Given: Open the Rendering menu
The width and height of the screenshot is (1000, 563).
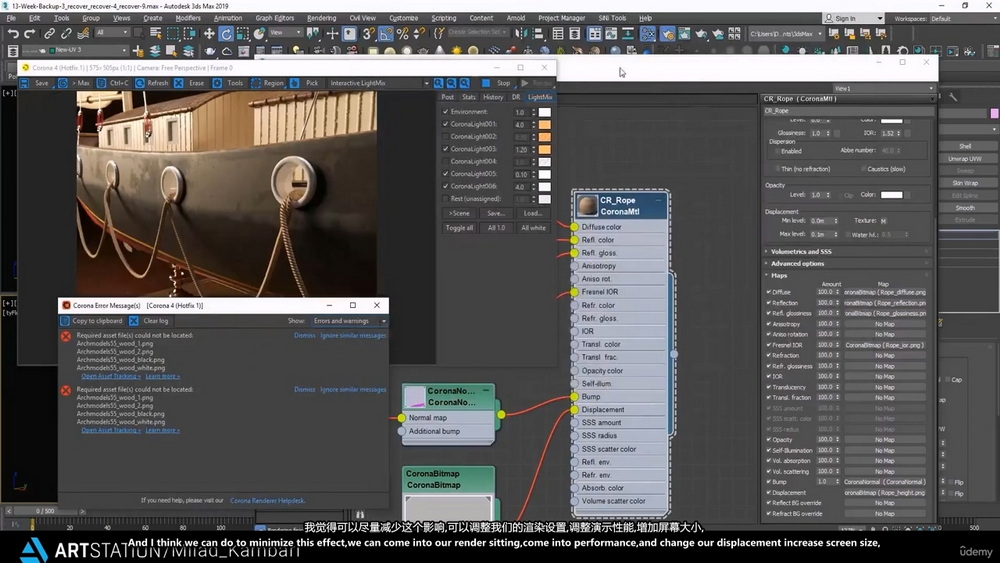Looking at the screenshot, I should click(x=321, y=18).
